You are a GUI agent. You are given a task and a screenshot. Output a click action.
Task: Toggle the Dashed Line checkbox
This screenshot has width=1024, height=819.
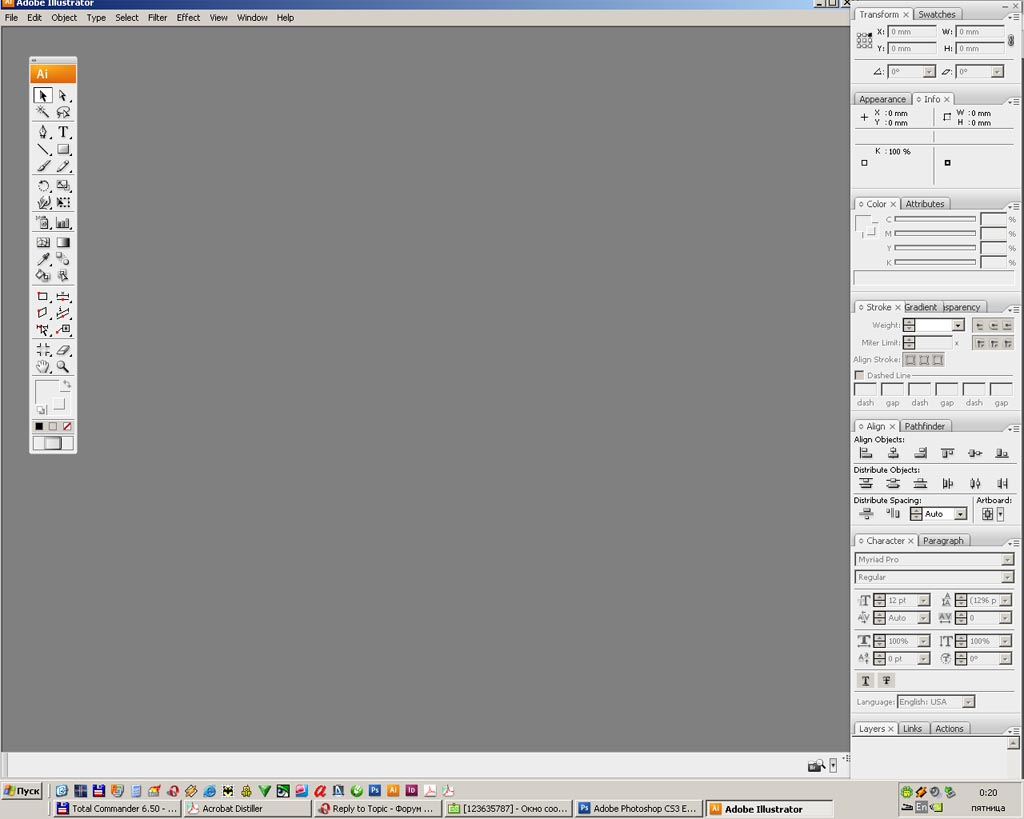click(859, 376)
